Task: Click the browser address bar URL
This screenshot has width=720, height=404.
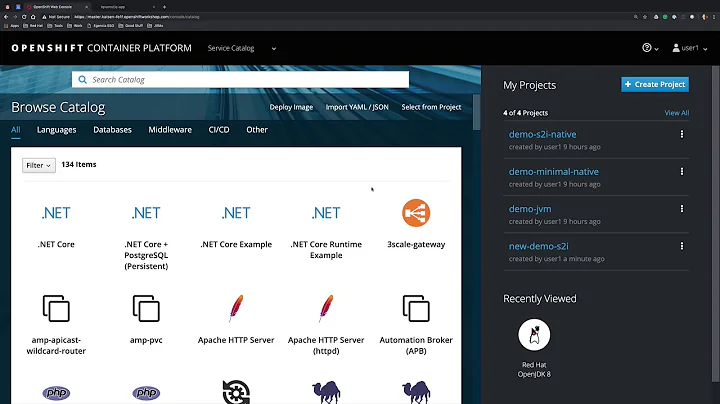Action: coord(137,17)
